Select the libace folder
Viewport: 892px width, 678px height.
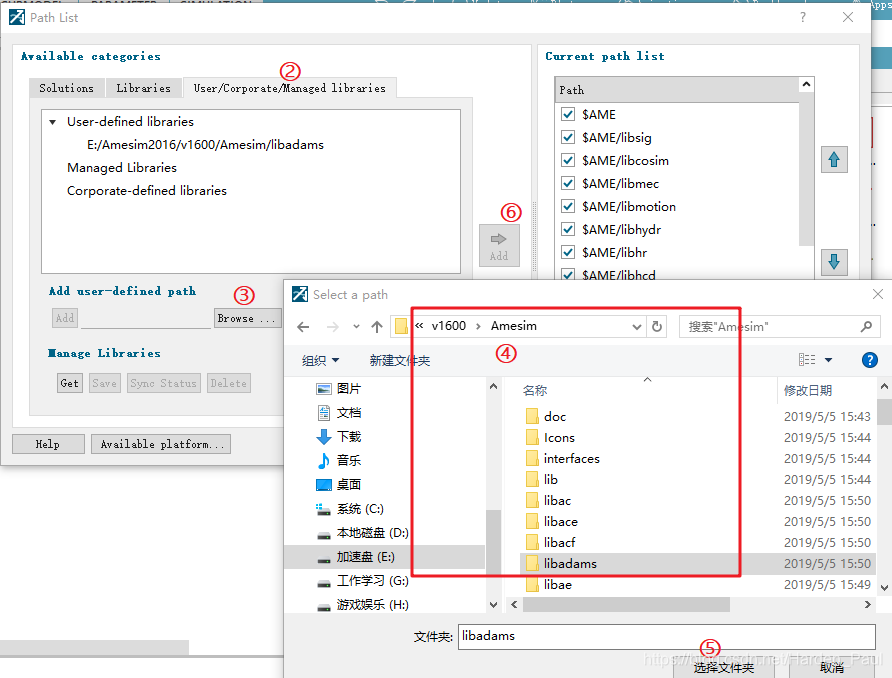(552, 522)
